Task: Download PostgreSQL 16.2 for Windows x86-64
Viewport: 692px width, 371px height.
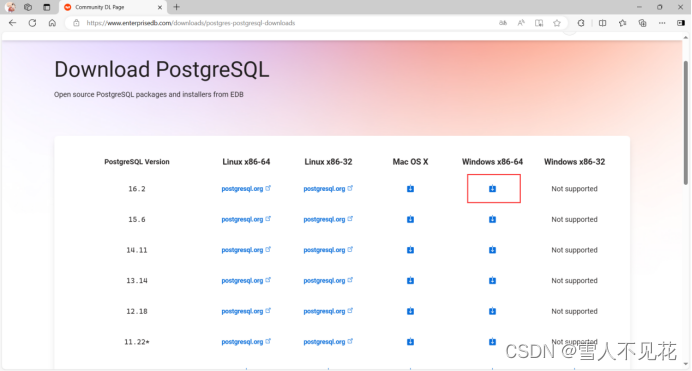Action: (x=492, y=189)
